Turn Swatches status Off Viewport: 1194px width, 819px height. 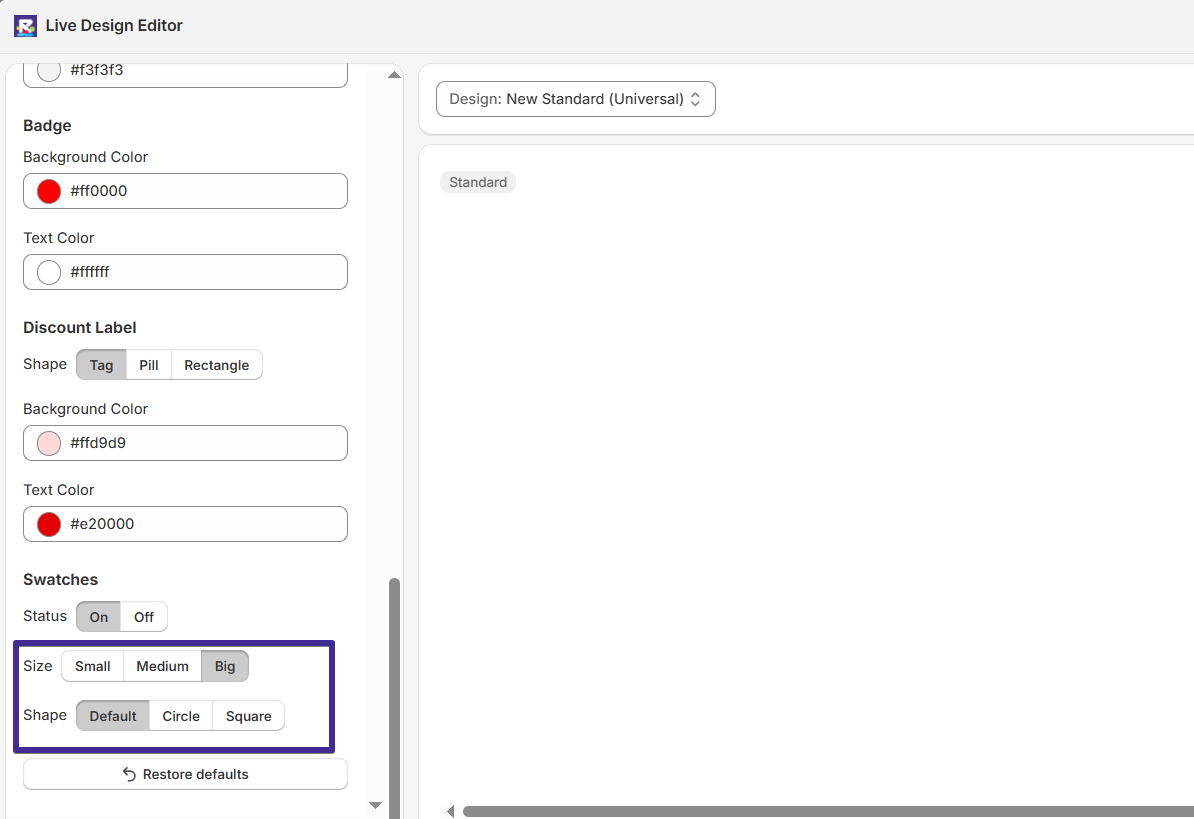click(x=144, y=617)
